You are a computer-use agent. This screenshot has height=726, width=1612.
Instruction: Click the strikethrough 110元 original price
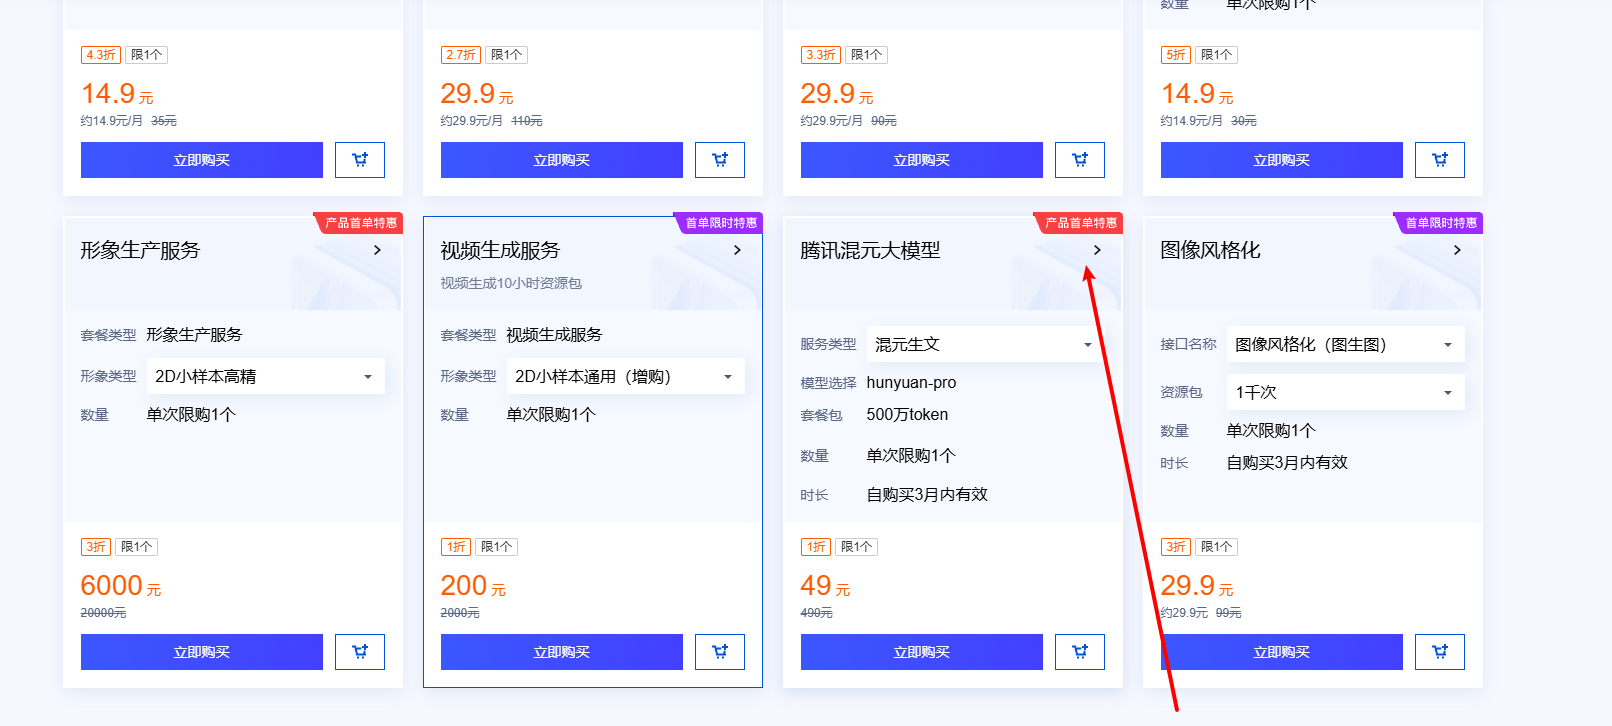tap(527, 121)
